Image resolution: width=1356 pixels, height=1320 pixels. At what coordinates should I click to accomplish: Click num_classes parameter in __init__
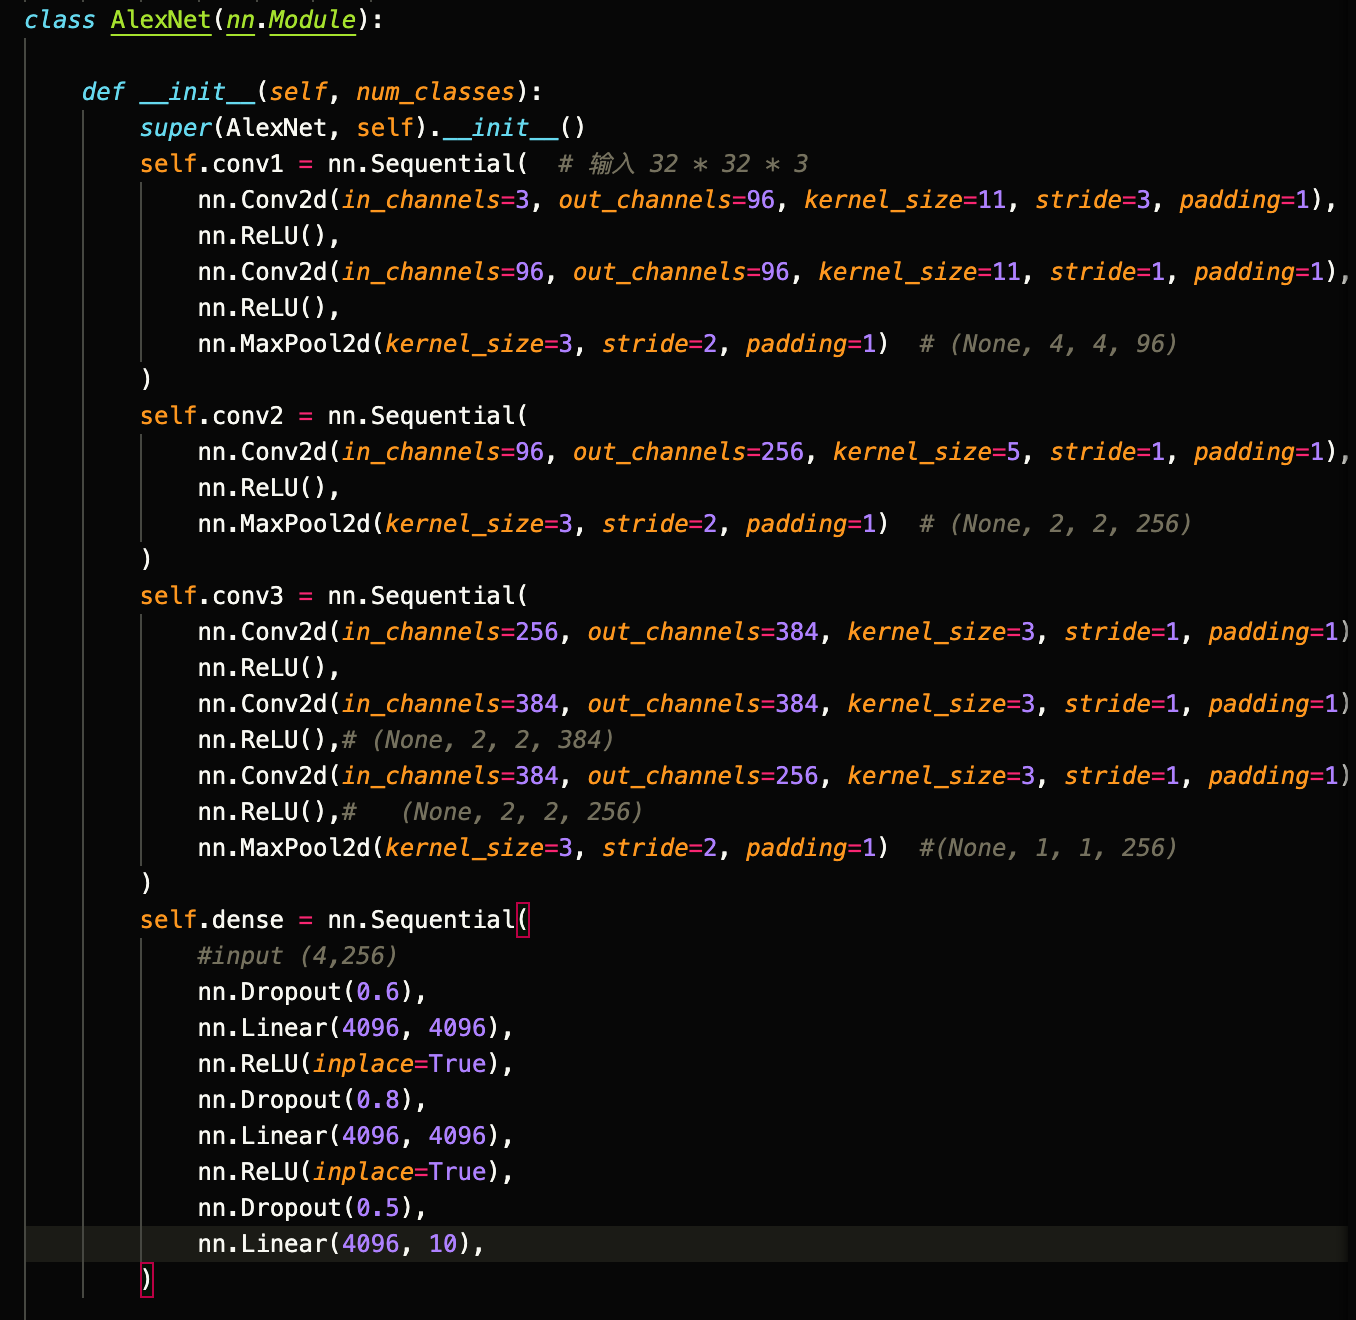pos(435,92)
